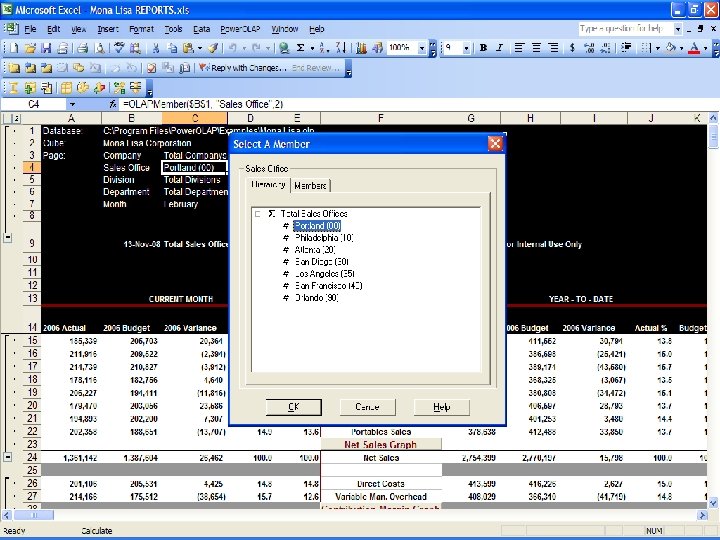Image resolution: width=720 pixels, height=540 pixels.
Task: Click OK in Select A Member dialog
Action: coord(293,407)
